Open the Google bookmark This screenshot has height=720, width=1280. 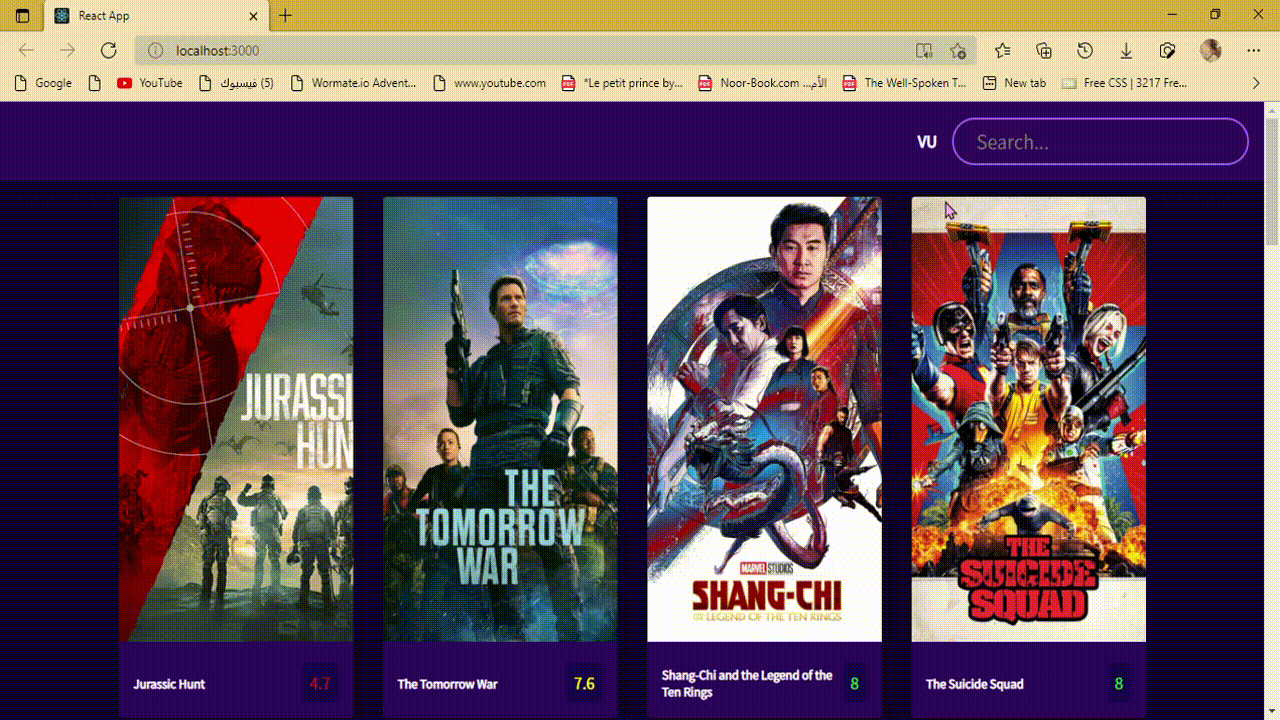point(43,83)
